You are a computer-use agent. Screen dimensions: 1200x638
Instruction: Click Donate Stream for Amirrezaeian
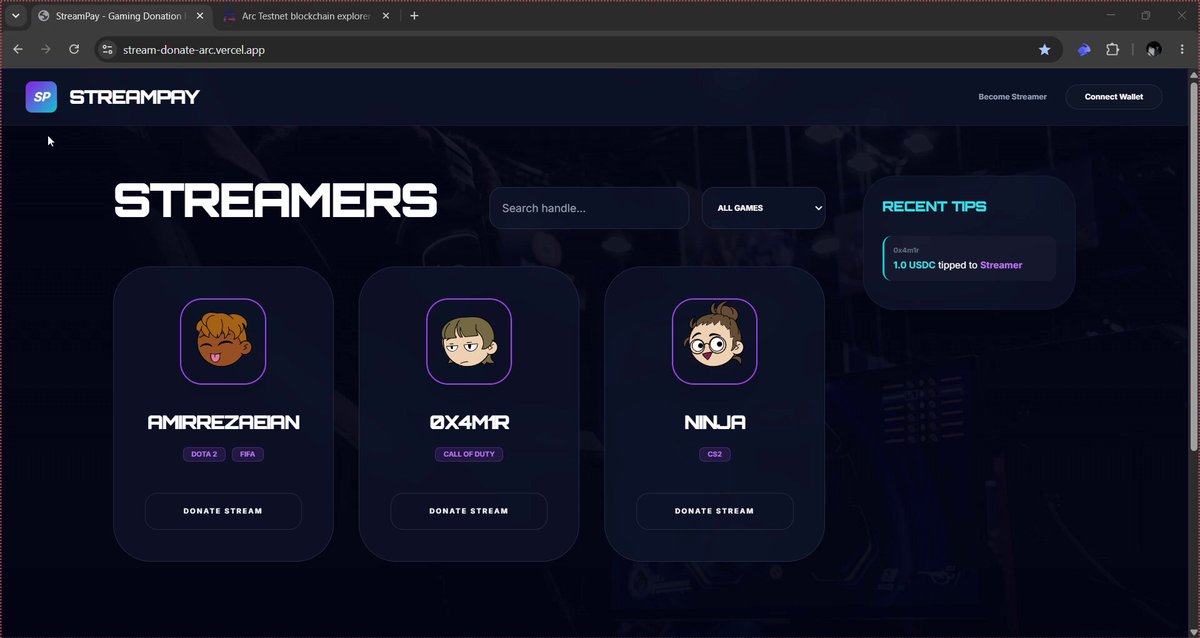click(223, 511)
